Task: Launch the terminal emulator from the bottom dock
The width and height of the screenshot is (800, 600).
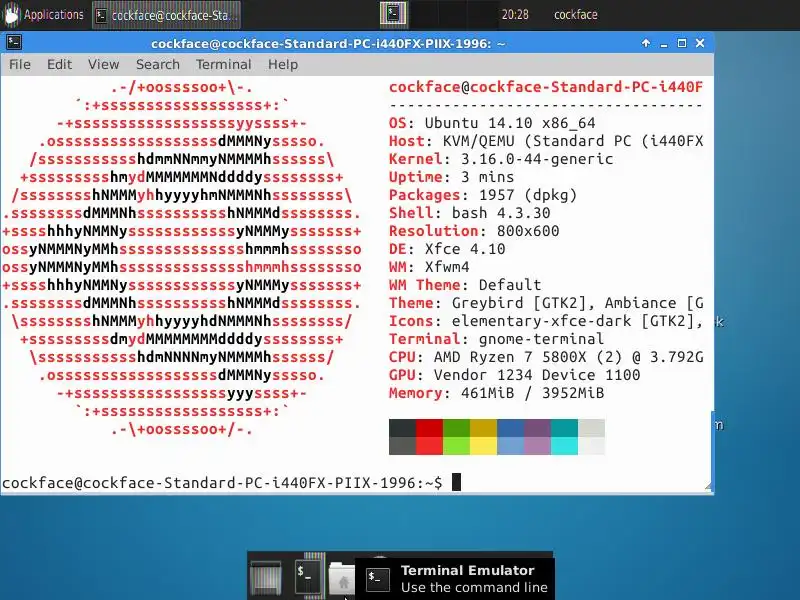Action: point(308,577)
